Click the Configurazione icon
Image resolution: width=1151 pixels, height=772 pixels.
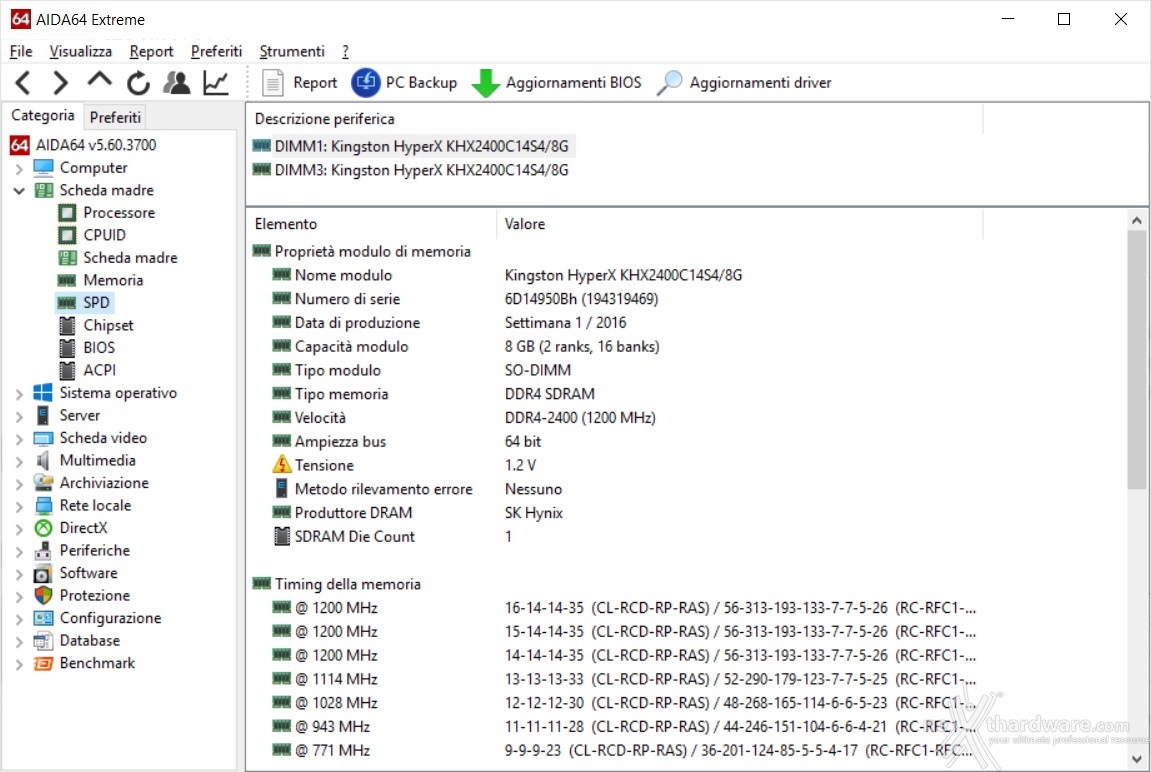point(43,618)
